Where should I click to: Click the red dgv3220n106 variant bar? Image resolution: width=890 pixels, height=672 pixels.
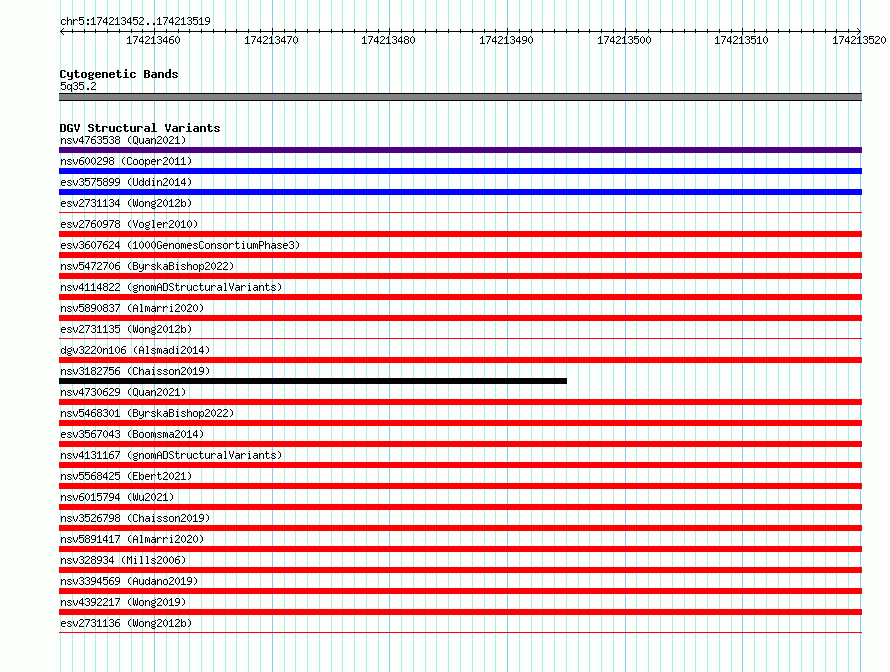click(x=460, y=360)
